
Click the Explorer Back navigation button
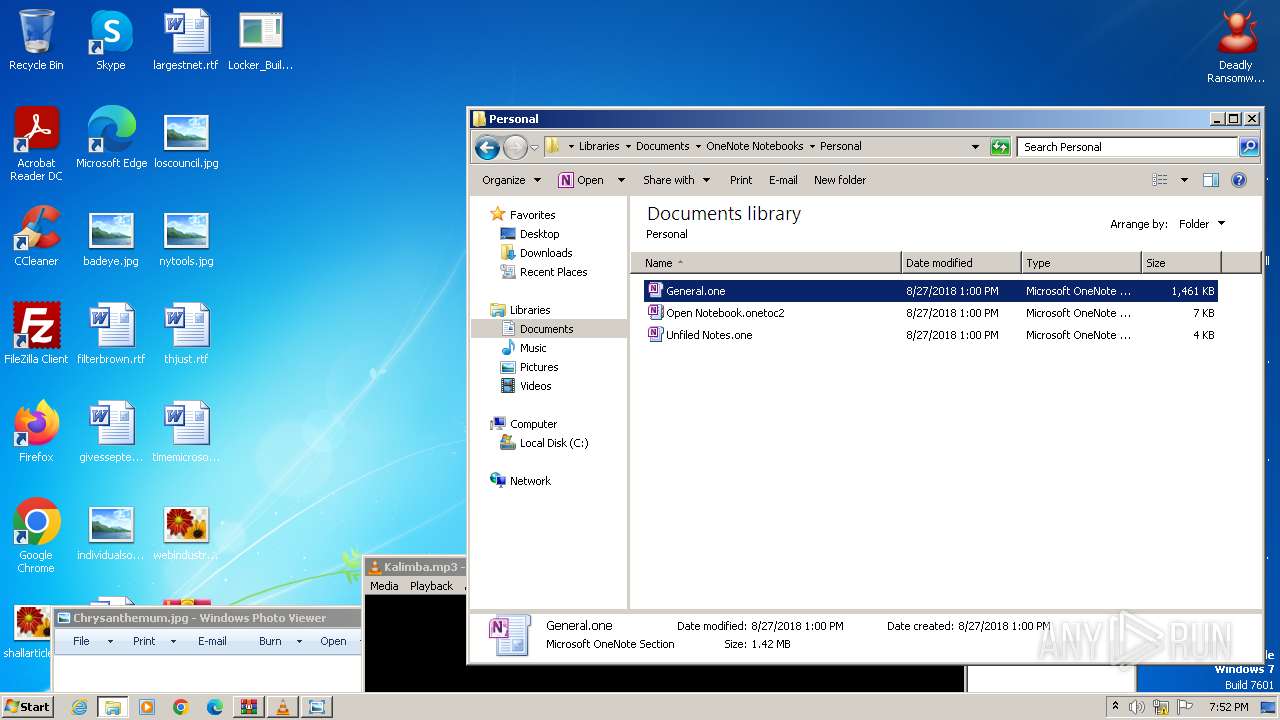[487, 147]
